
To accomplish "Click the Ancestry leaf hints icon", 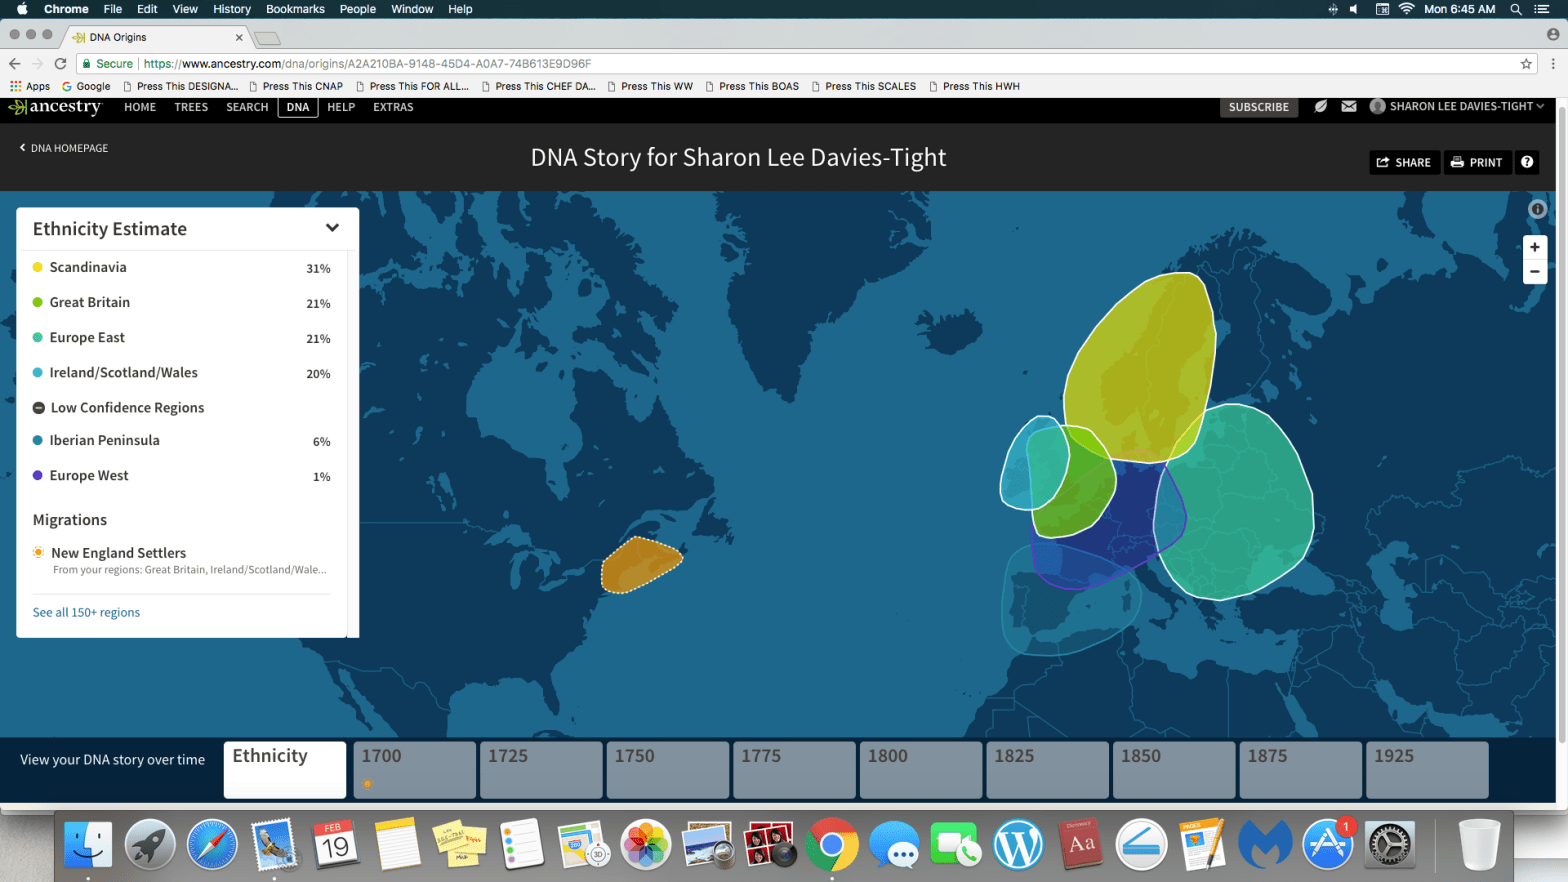I will 1320,106.
